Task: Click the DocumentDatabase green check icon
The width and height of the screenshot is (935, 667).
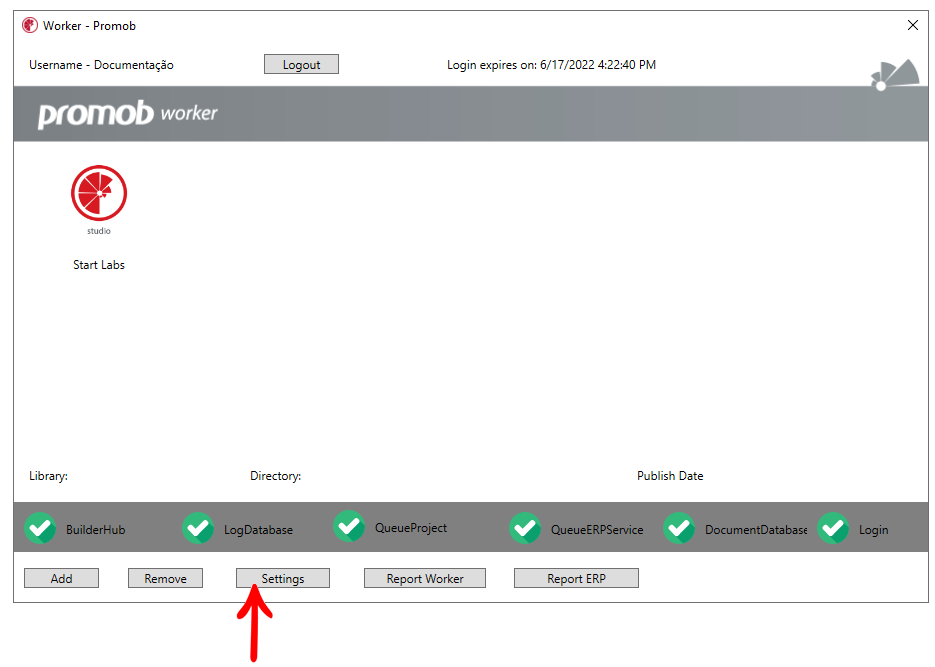Action: tap(679, 528)
